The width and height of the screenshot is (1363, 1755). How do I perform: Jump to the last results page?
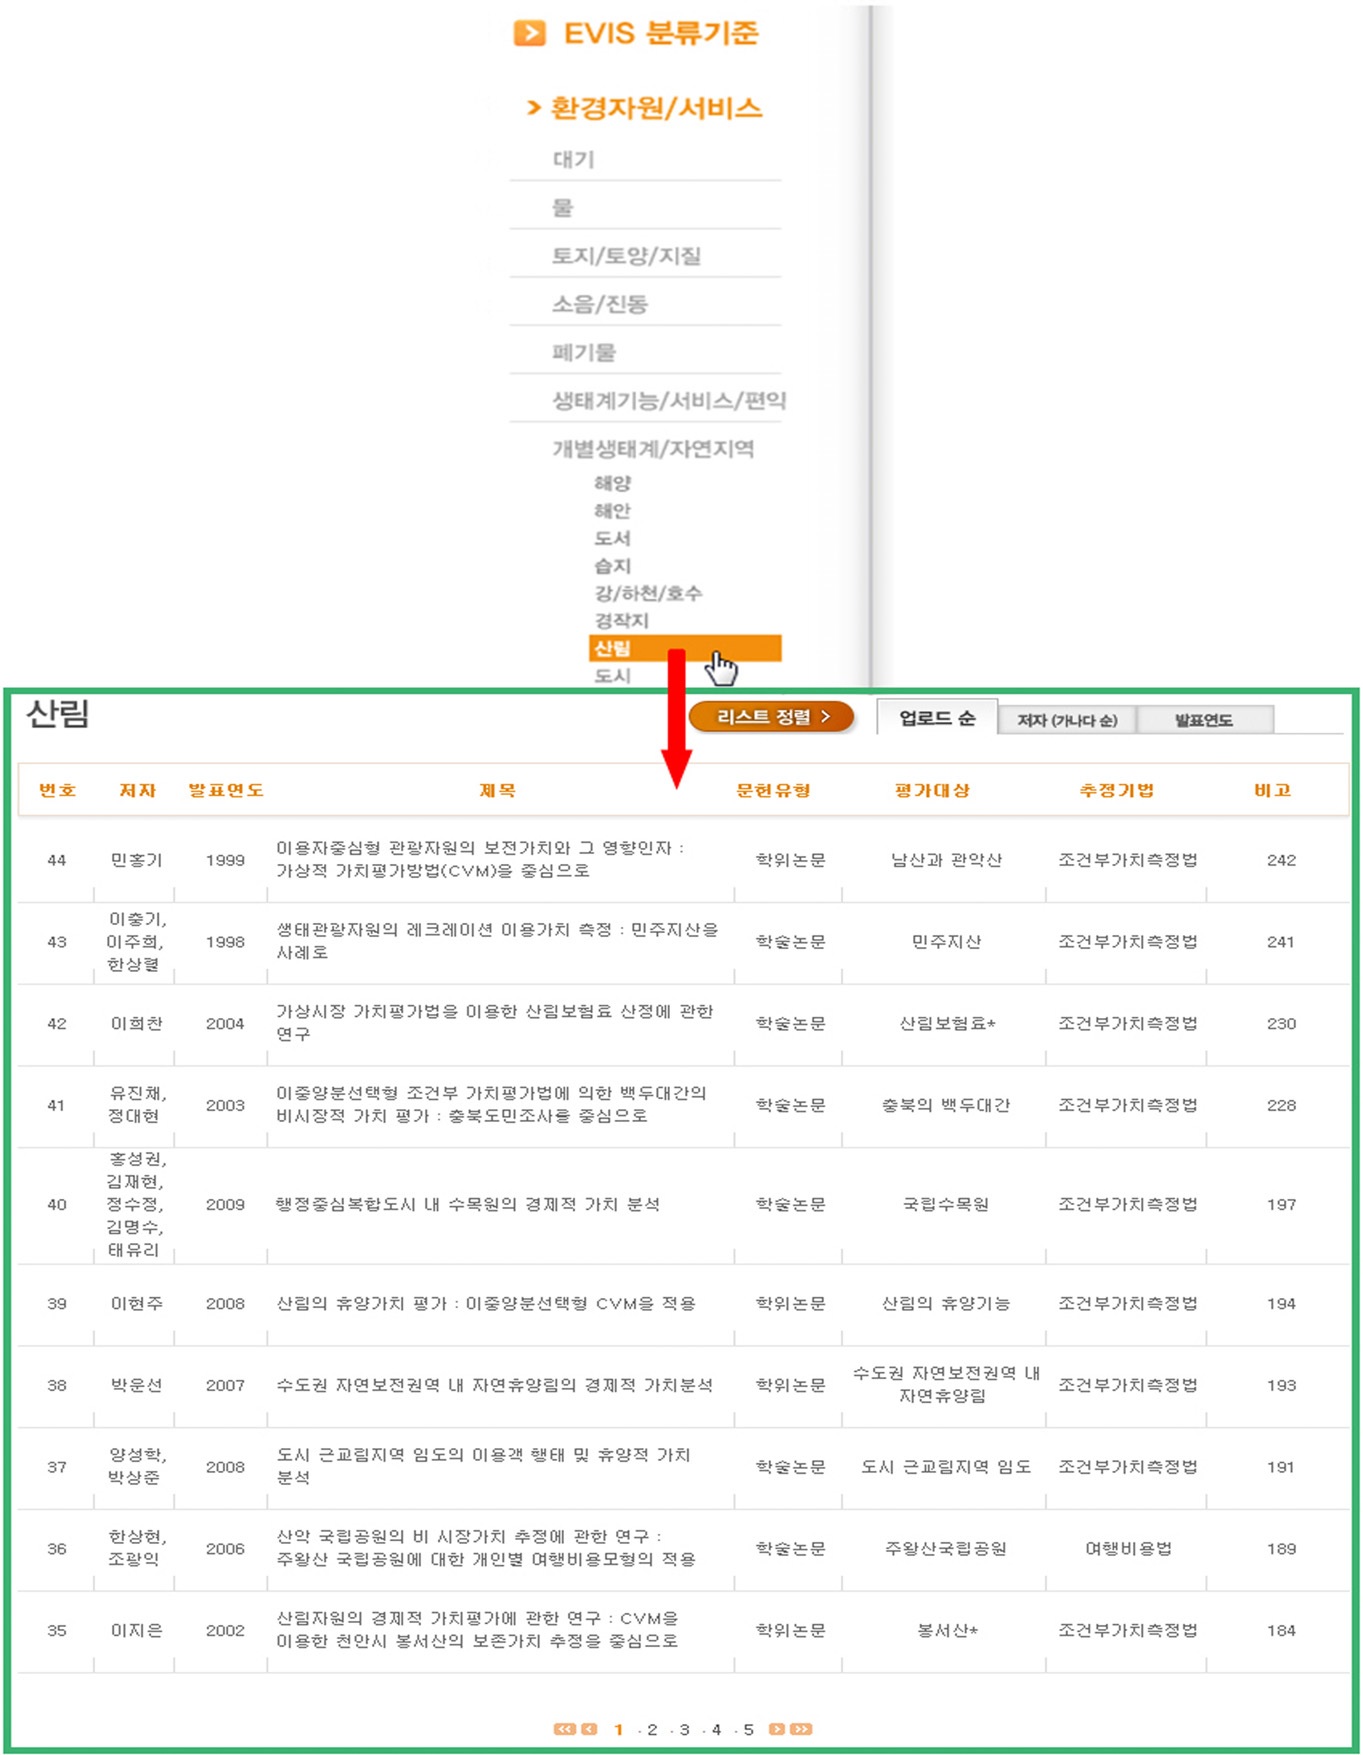click(x=801, y=1729)
